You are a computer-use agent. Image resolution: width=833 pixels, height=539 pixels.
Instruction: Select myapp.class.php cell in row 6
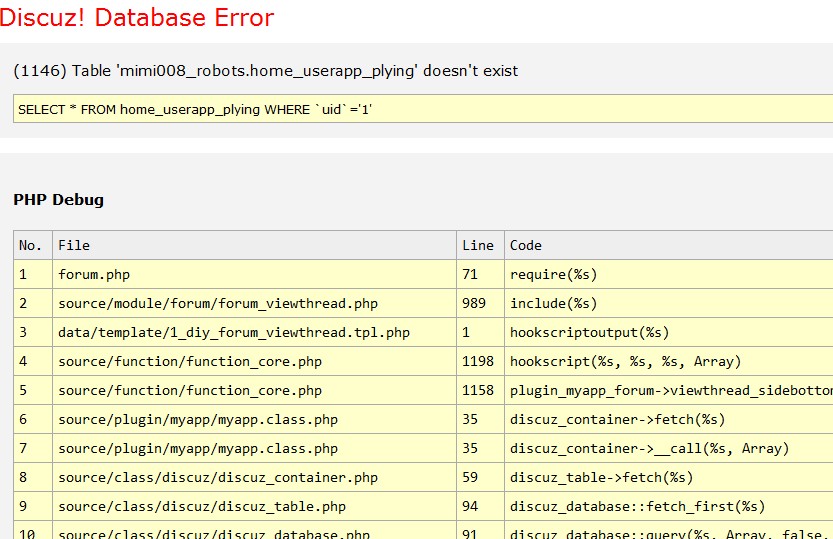[254, 419]
